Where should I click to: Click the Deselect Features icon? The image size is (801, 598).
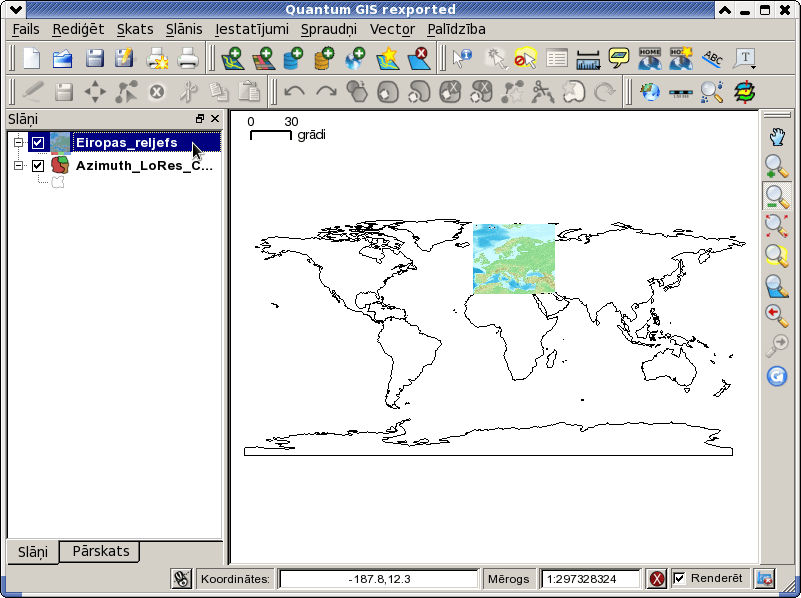tap(525, 58)
